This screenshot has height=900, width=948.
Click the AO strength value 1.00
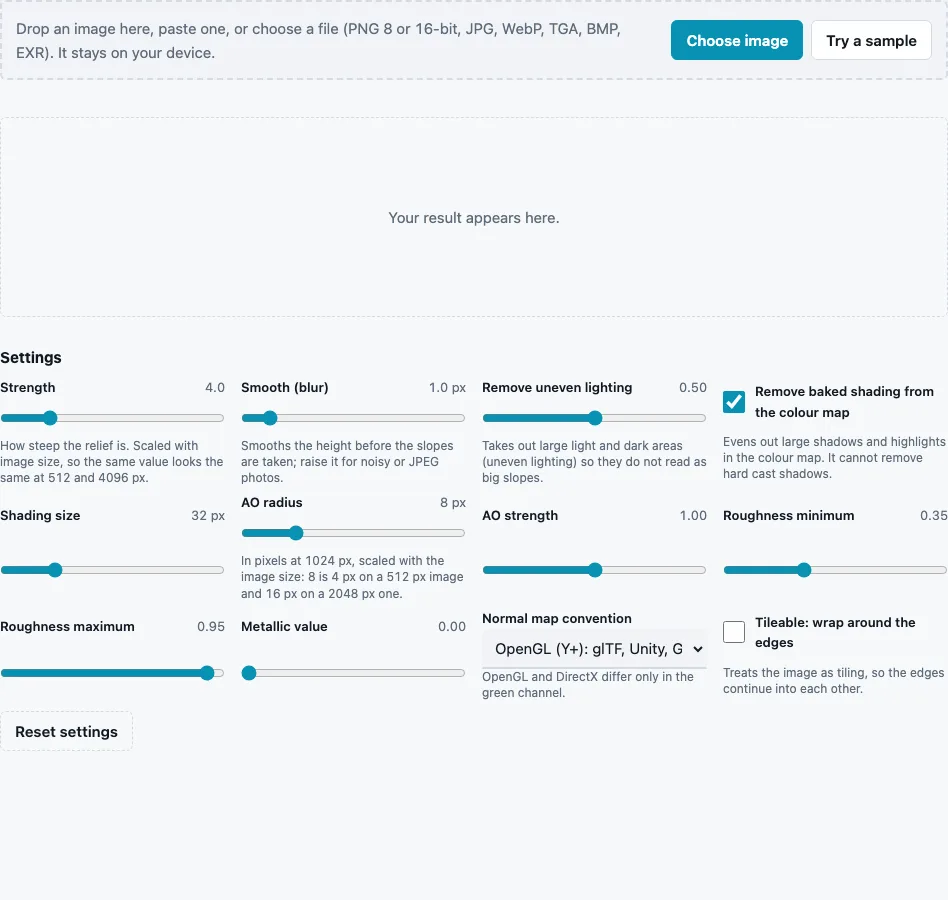click(693, 516)
